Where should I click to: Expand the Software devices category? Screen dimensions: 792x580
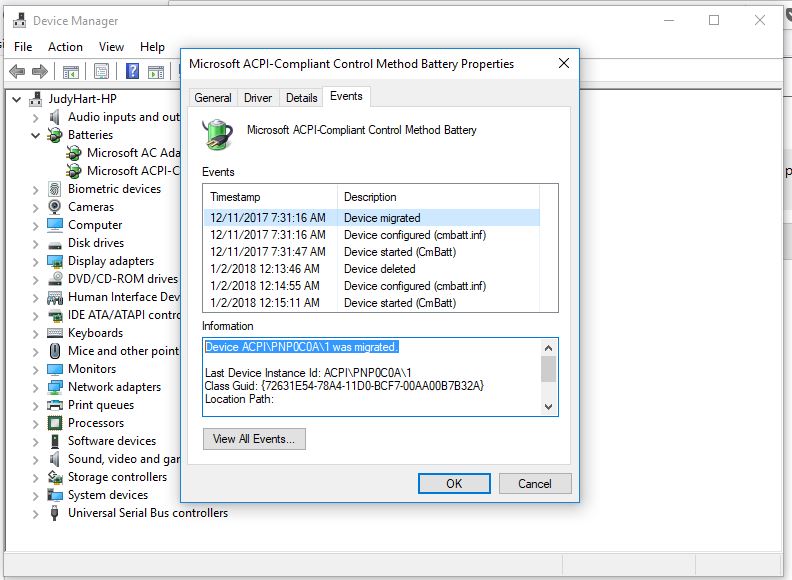[35, 442]
